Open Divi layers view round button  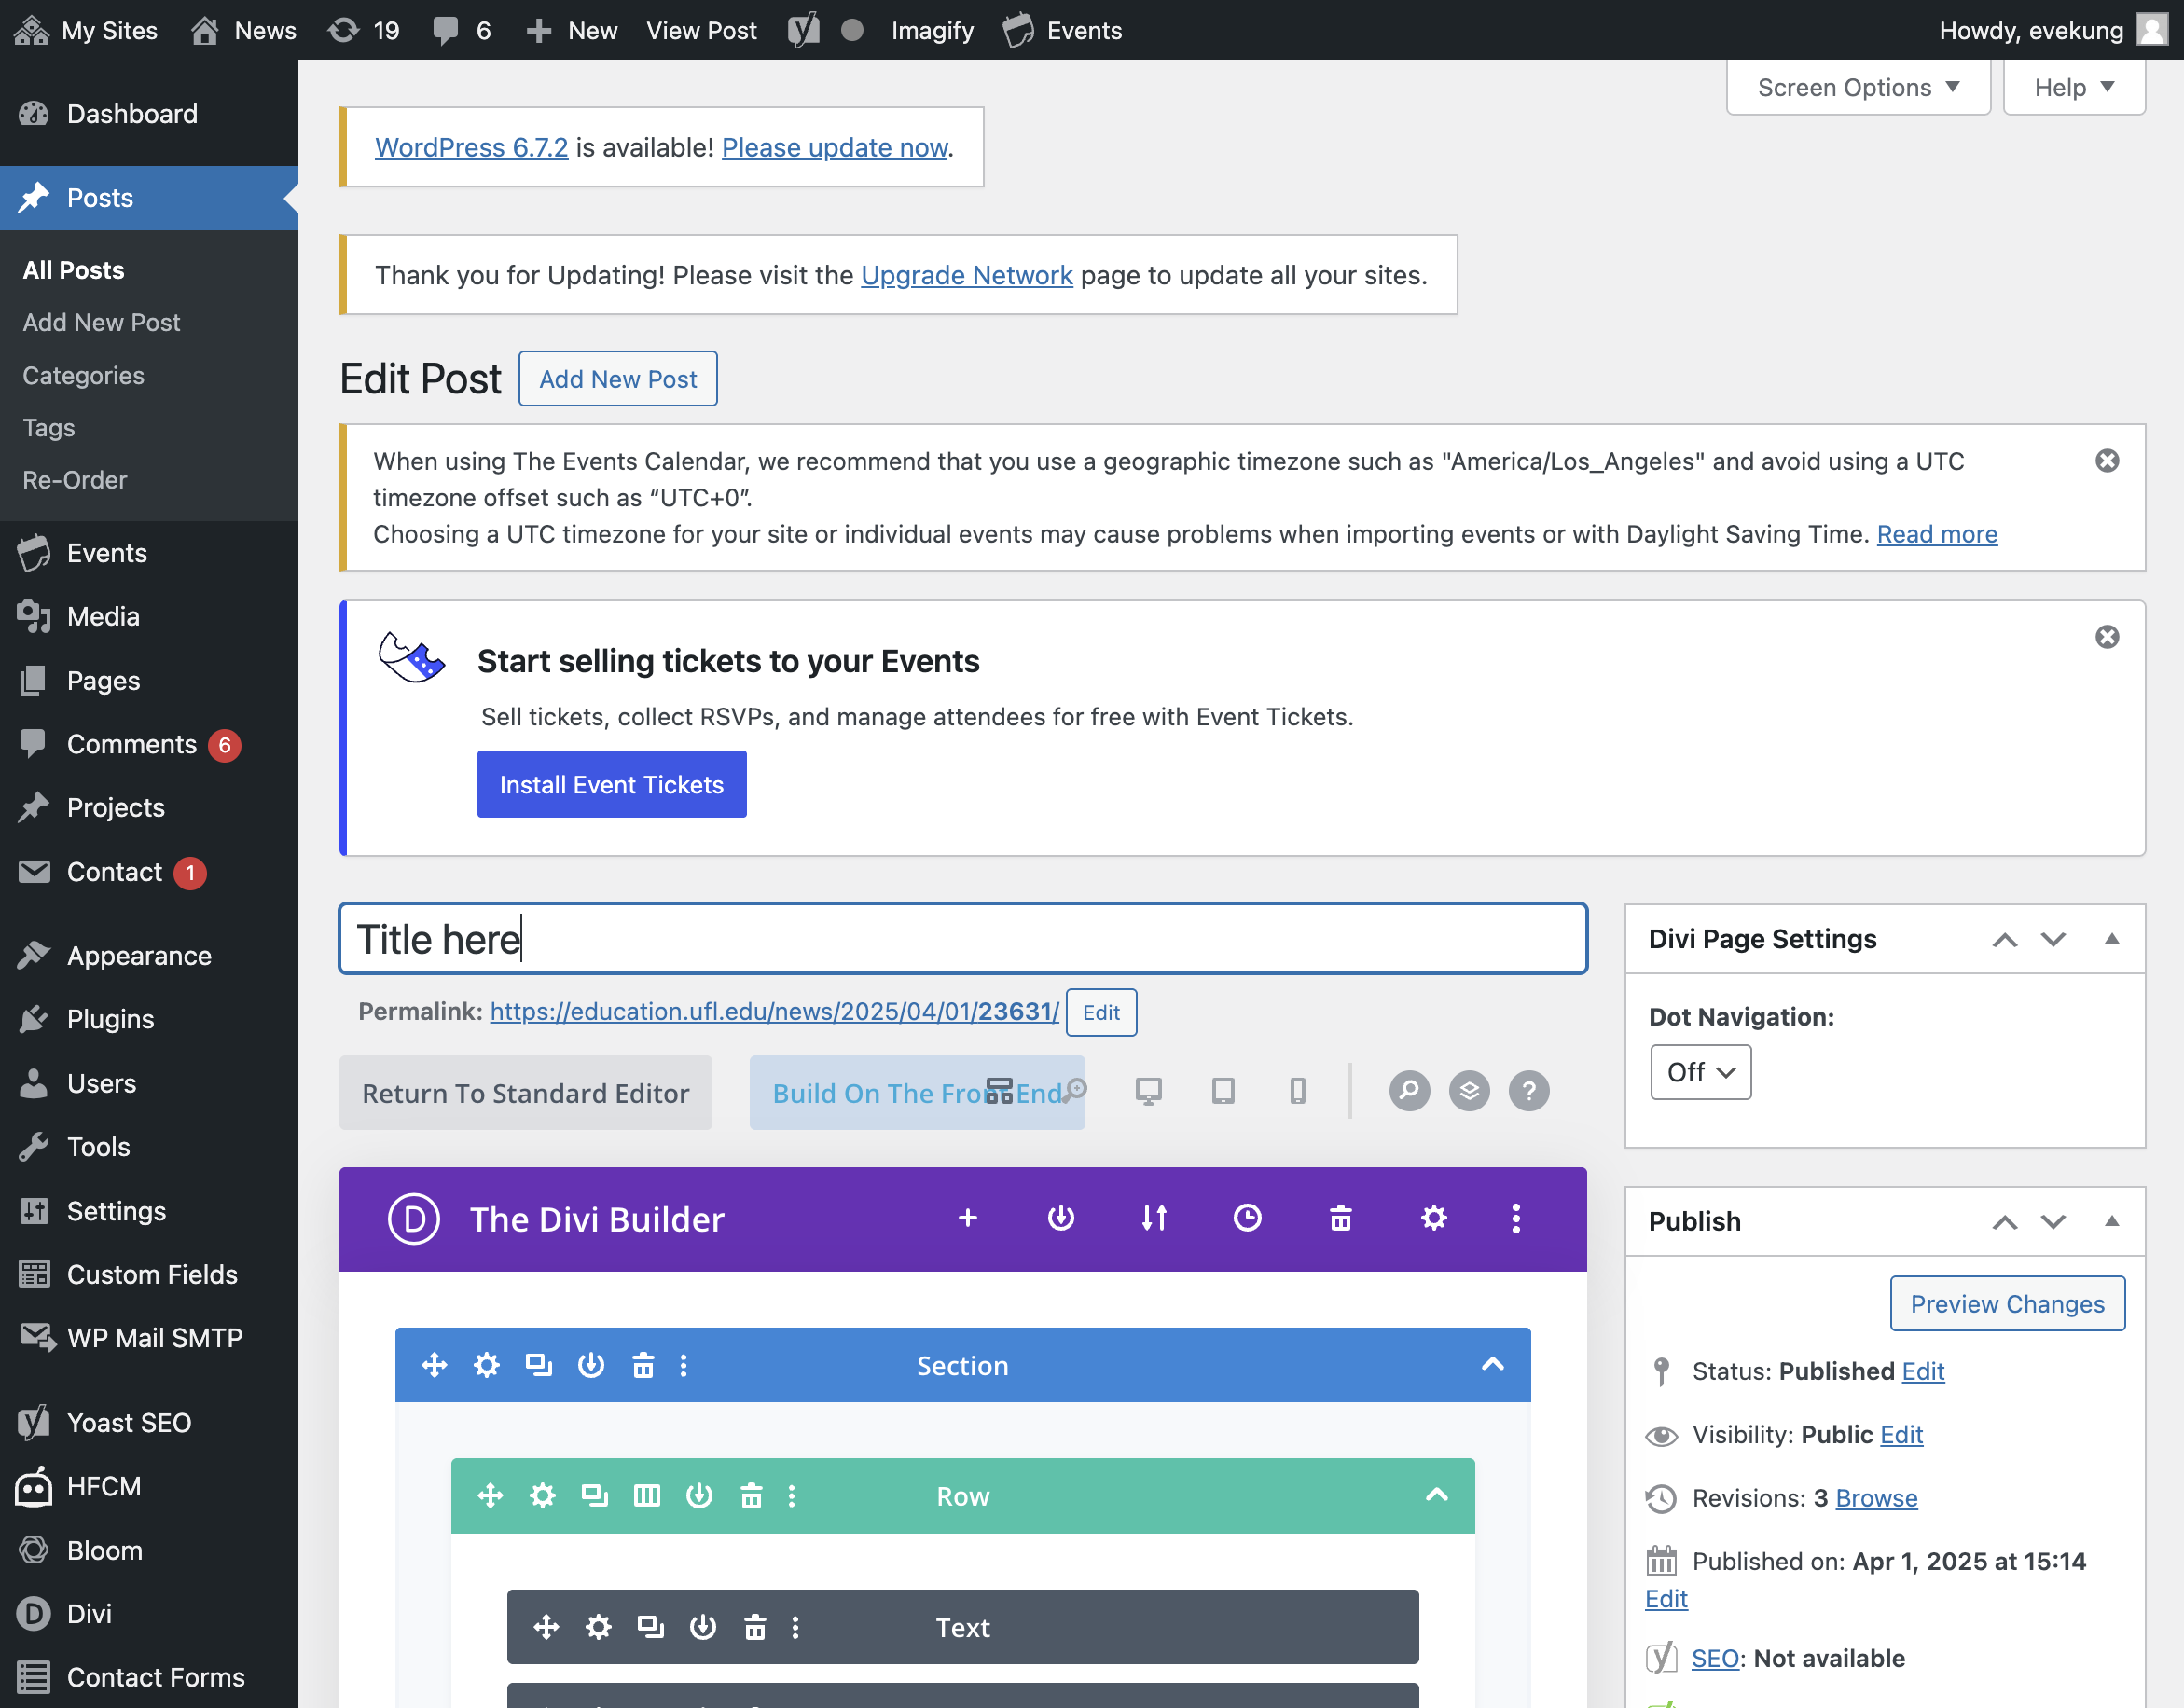coord(1469,1091)
